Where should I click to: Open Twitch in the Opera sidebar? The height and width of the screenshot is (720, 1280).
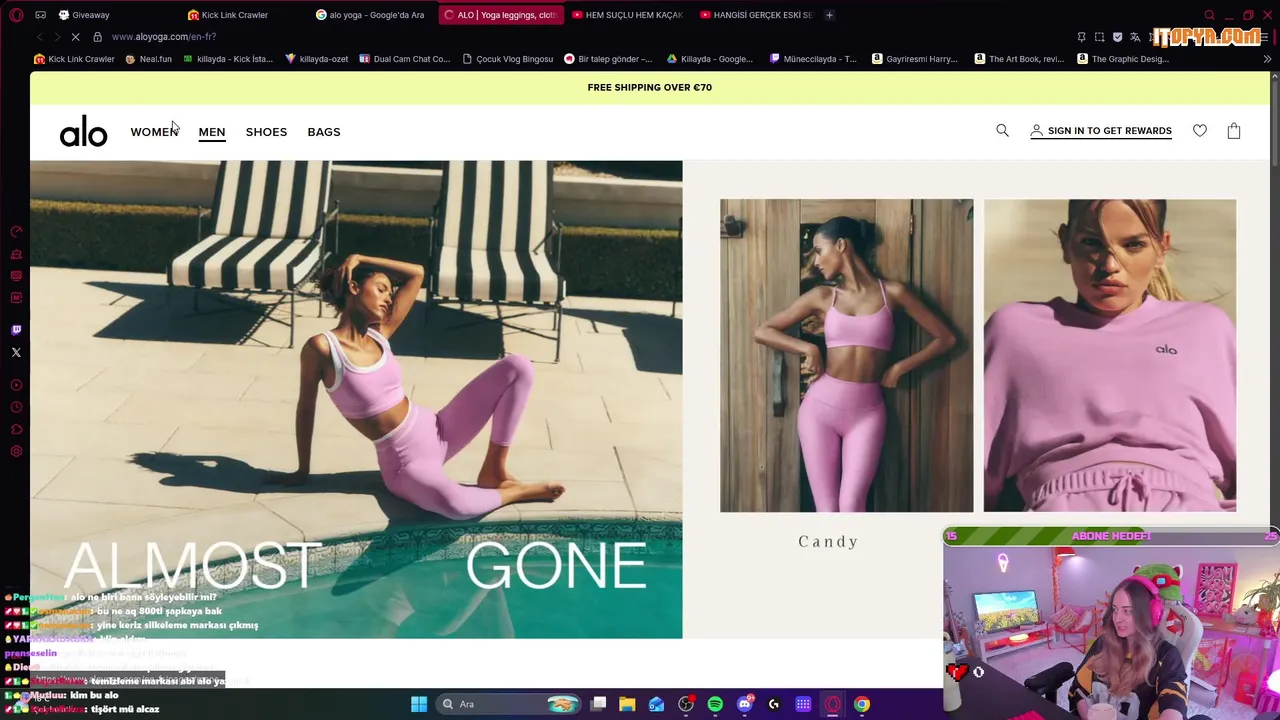tap(16, 330)
